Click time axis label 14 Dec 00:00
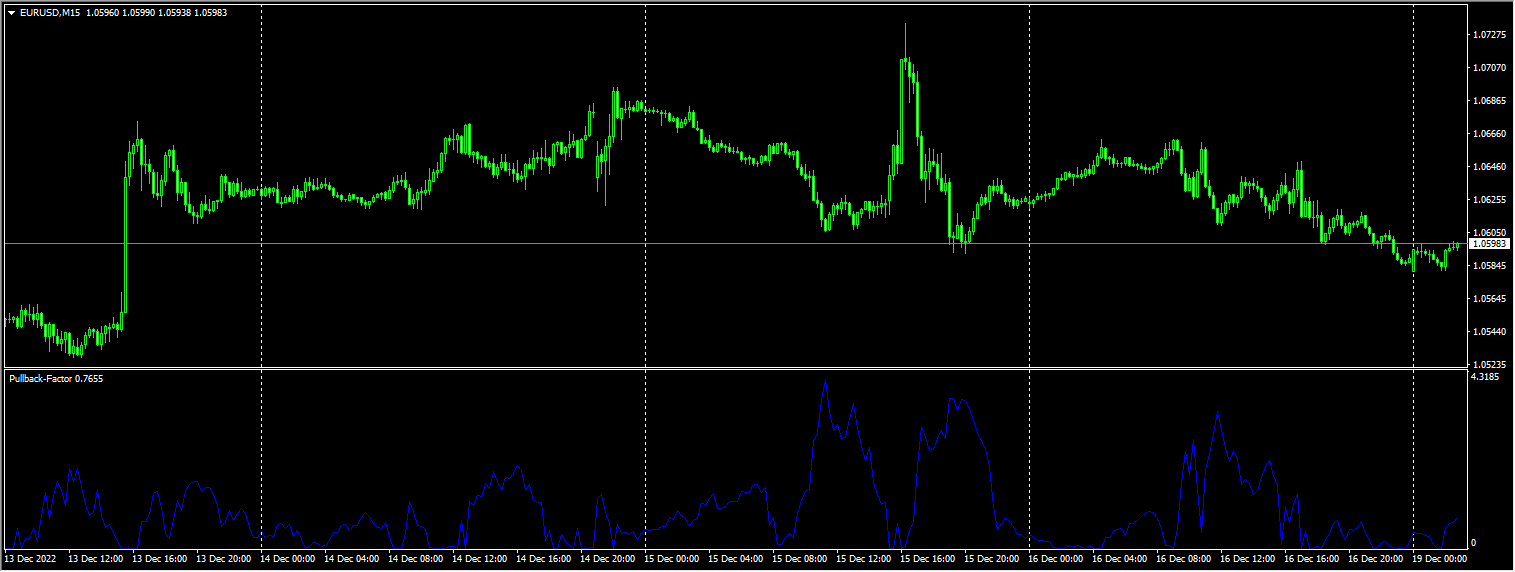Screen dimensions: 1515x572 pyautogui.click(x=289, y=559)
